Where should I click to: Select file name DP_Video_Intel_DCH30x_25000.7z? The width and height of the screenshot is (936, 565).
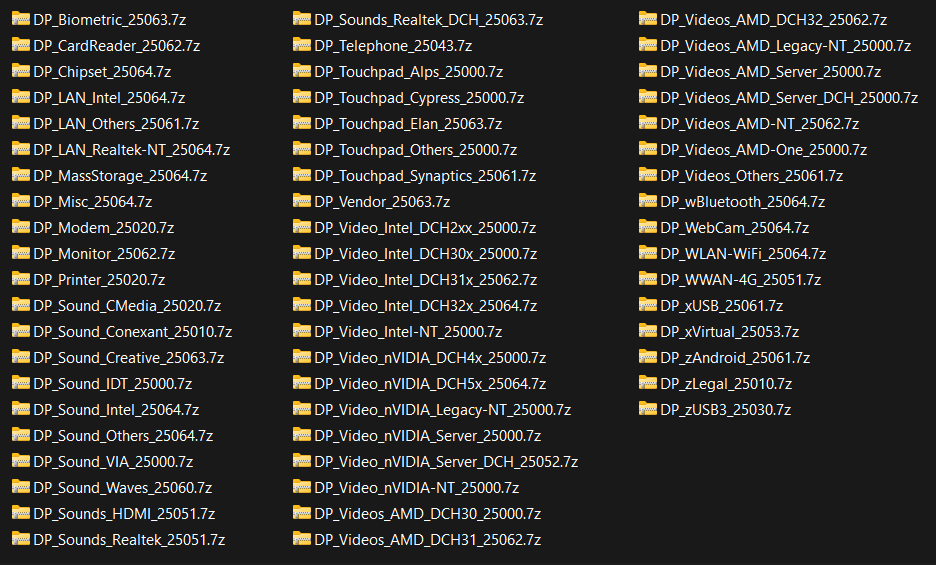coord(426,254)
